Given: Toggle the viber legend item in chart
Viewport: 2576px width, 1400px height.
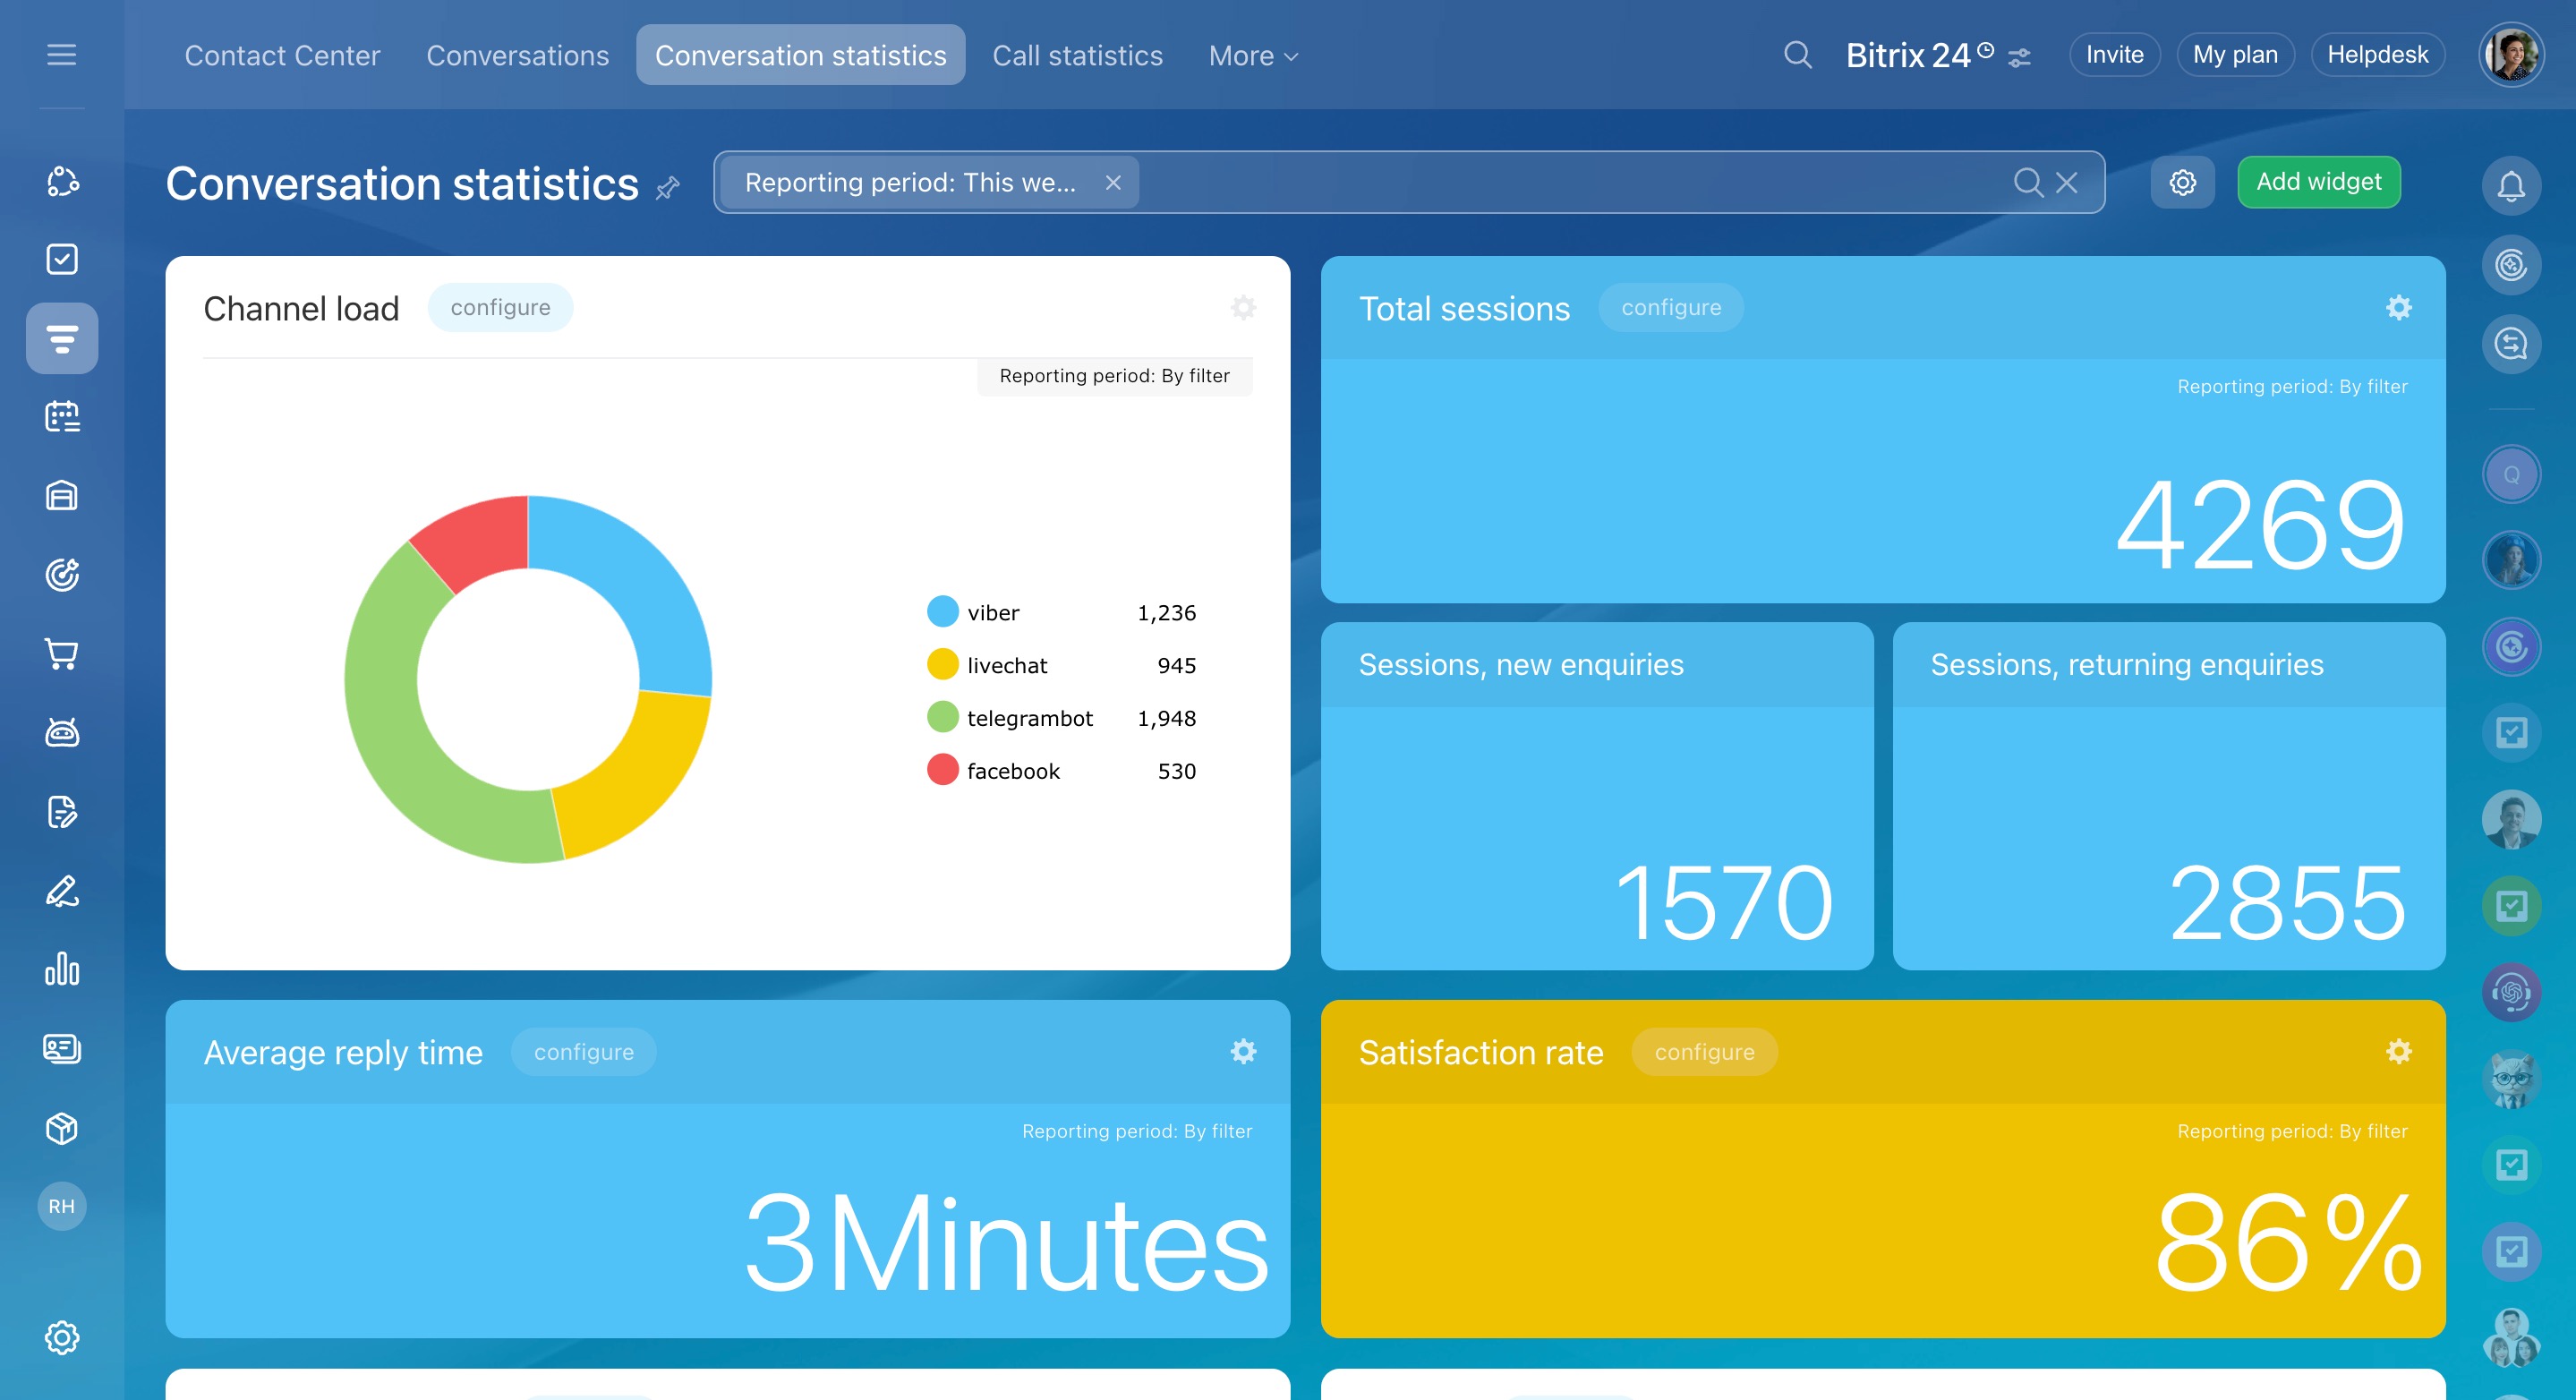Looking at the screenshot, I should [992, 612].
